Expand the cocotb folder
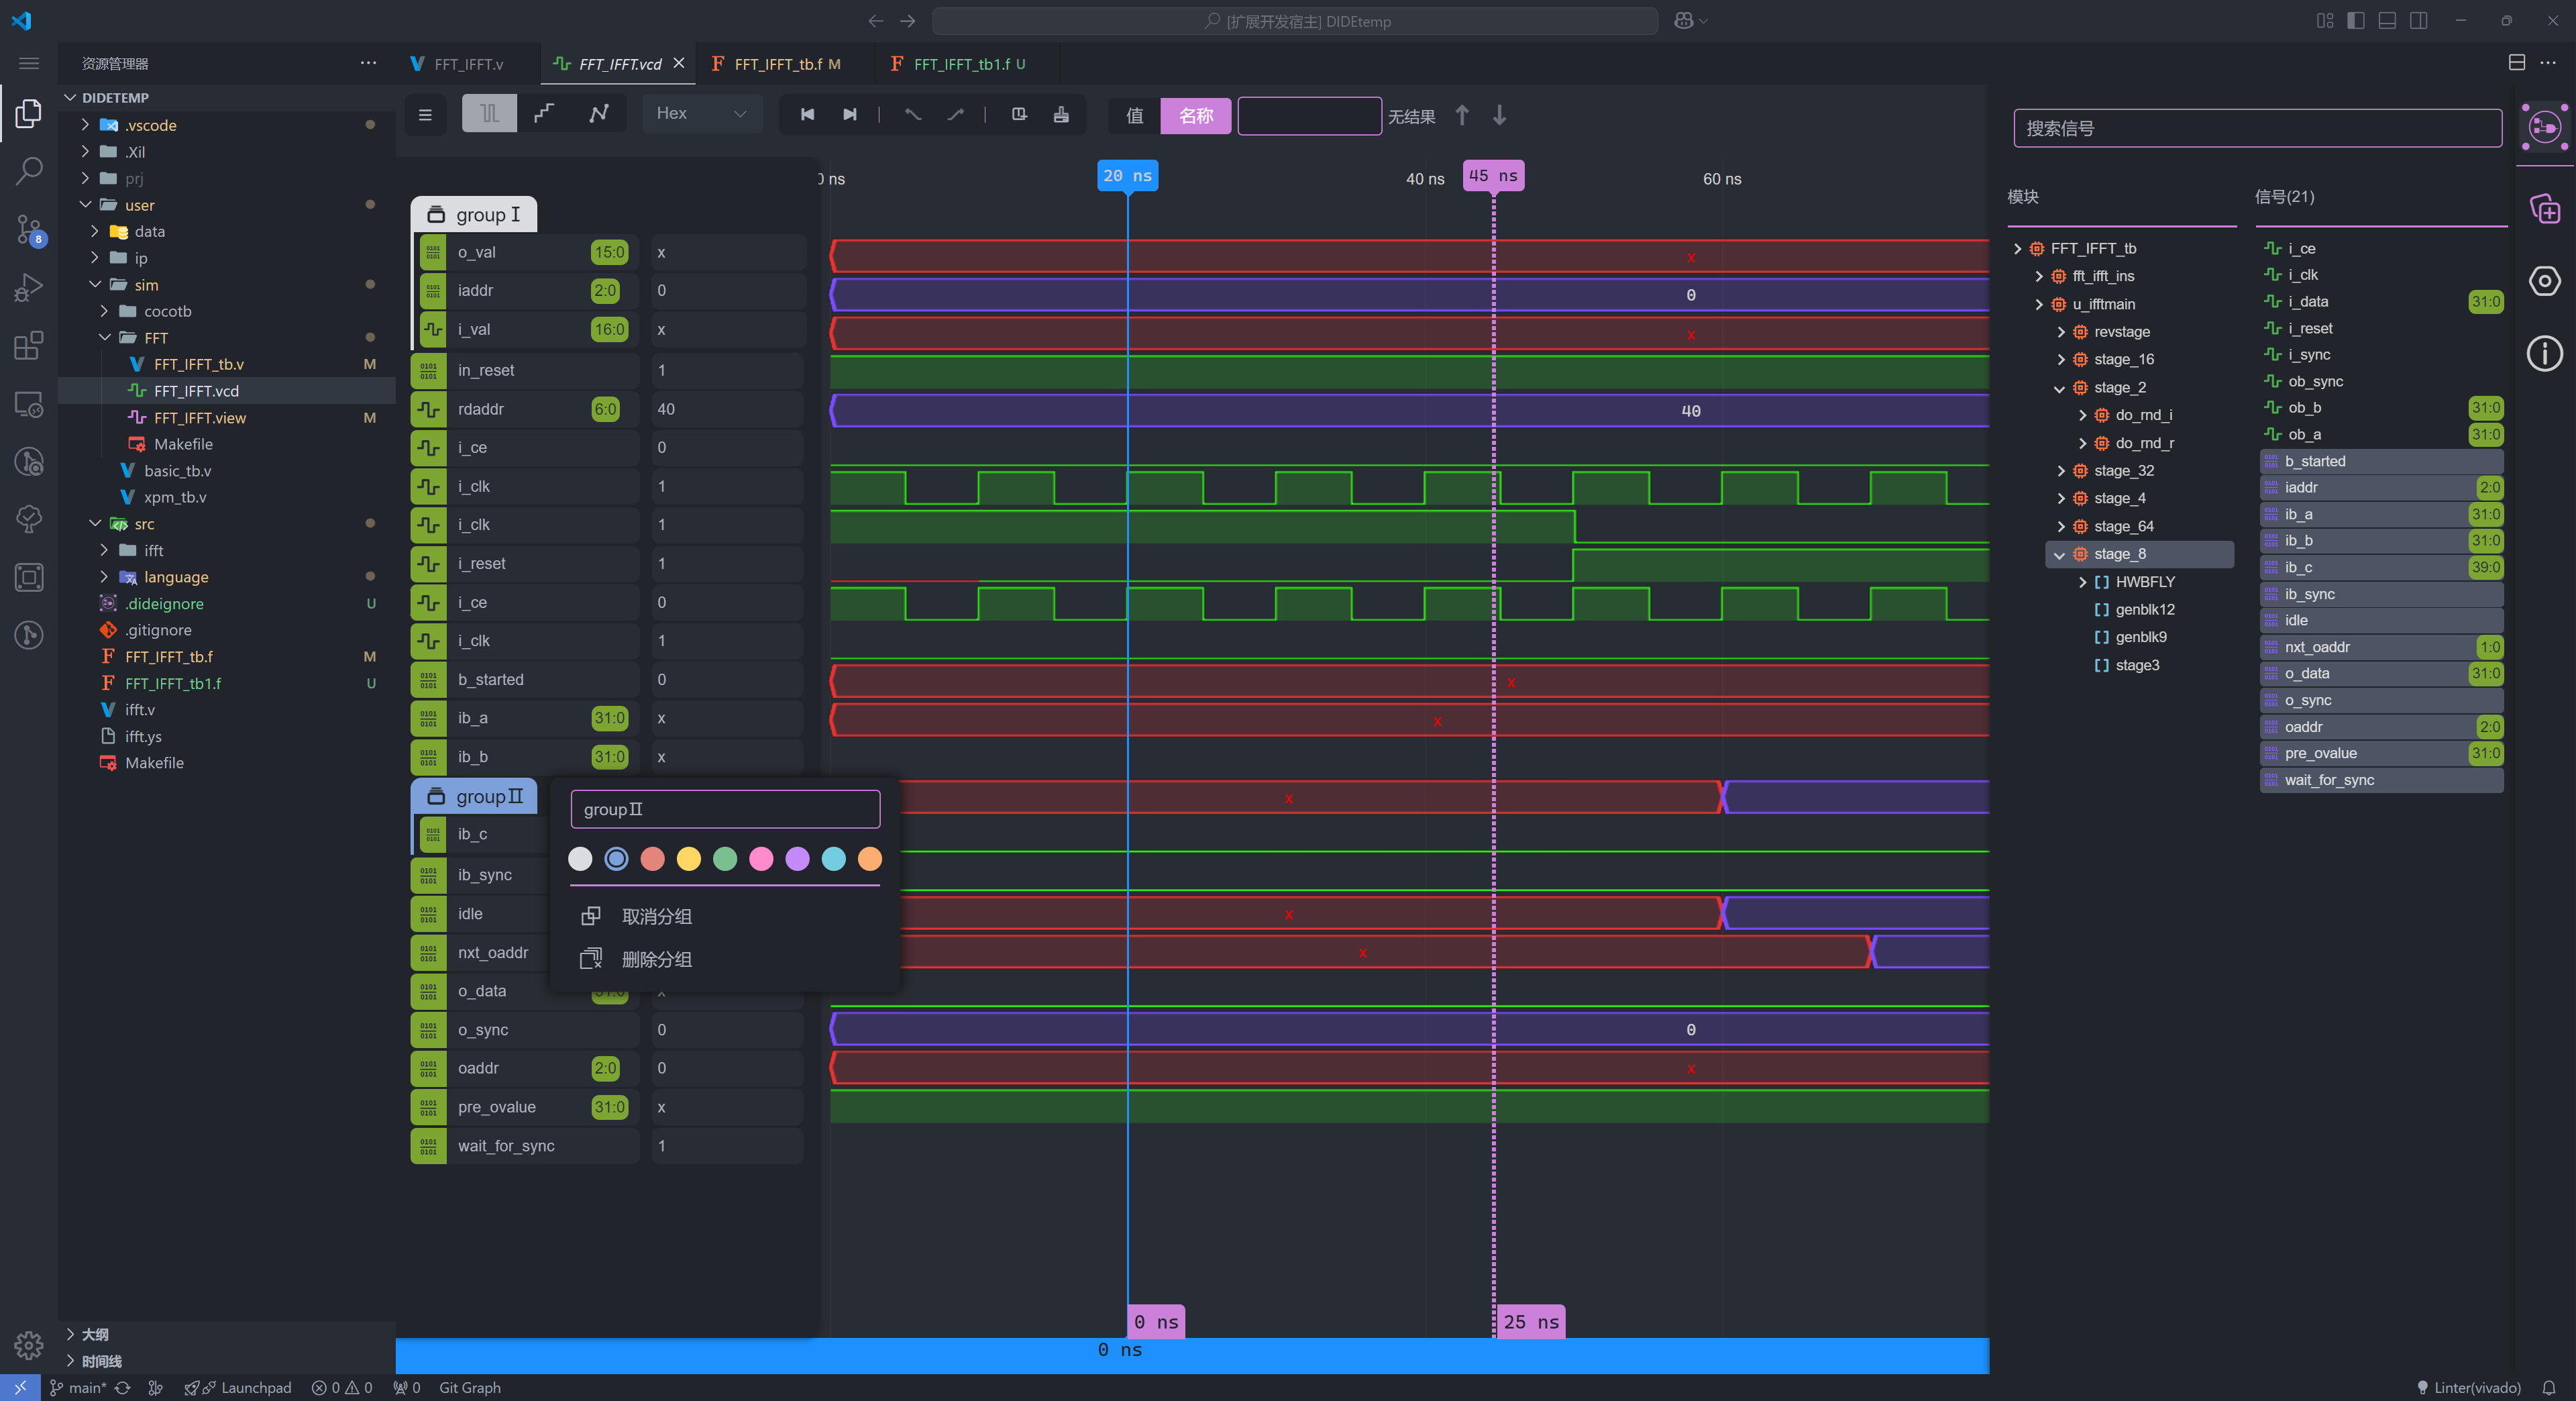2576x1401 pixels. coord(105,311)
